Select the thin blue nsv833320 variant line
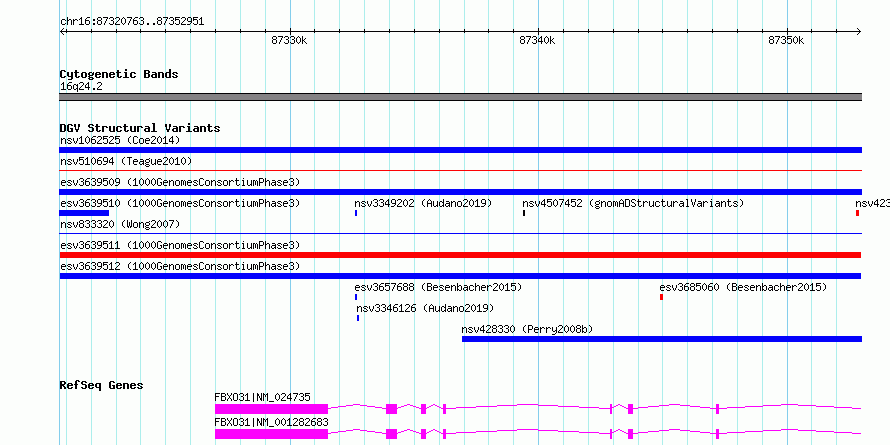The image size is (890, 445). [x=460, y=233]
